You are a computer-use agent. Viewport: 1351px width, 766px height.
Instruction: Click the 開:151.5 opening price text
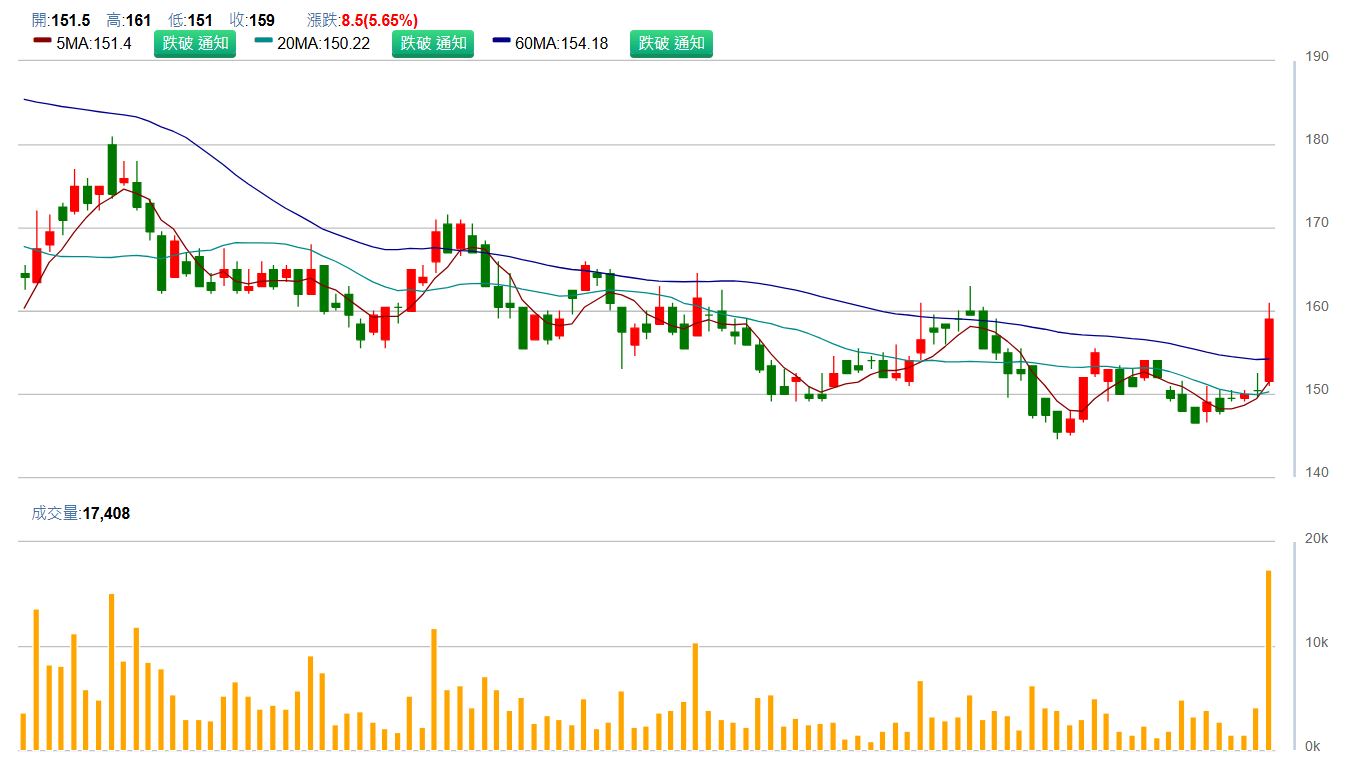point(61,20)
